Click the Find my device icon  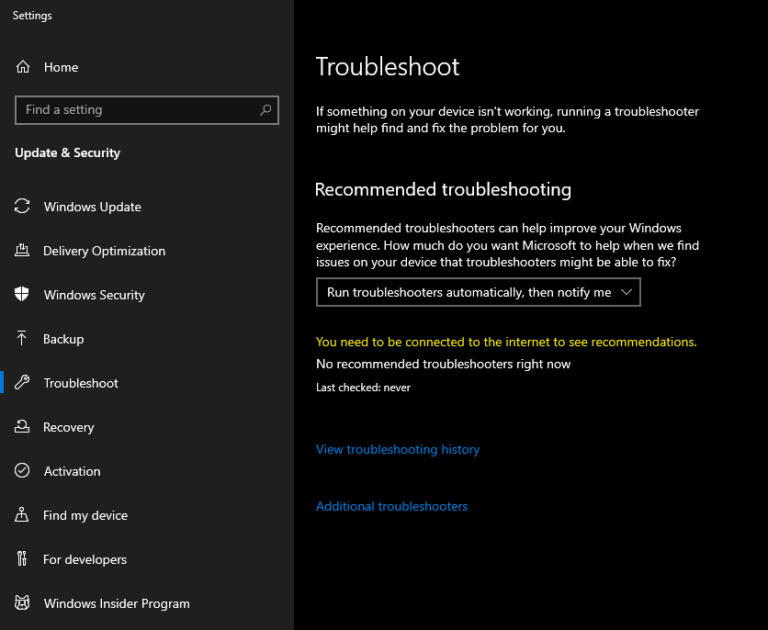coord(22,515)
